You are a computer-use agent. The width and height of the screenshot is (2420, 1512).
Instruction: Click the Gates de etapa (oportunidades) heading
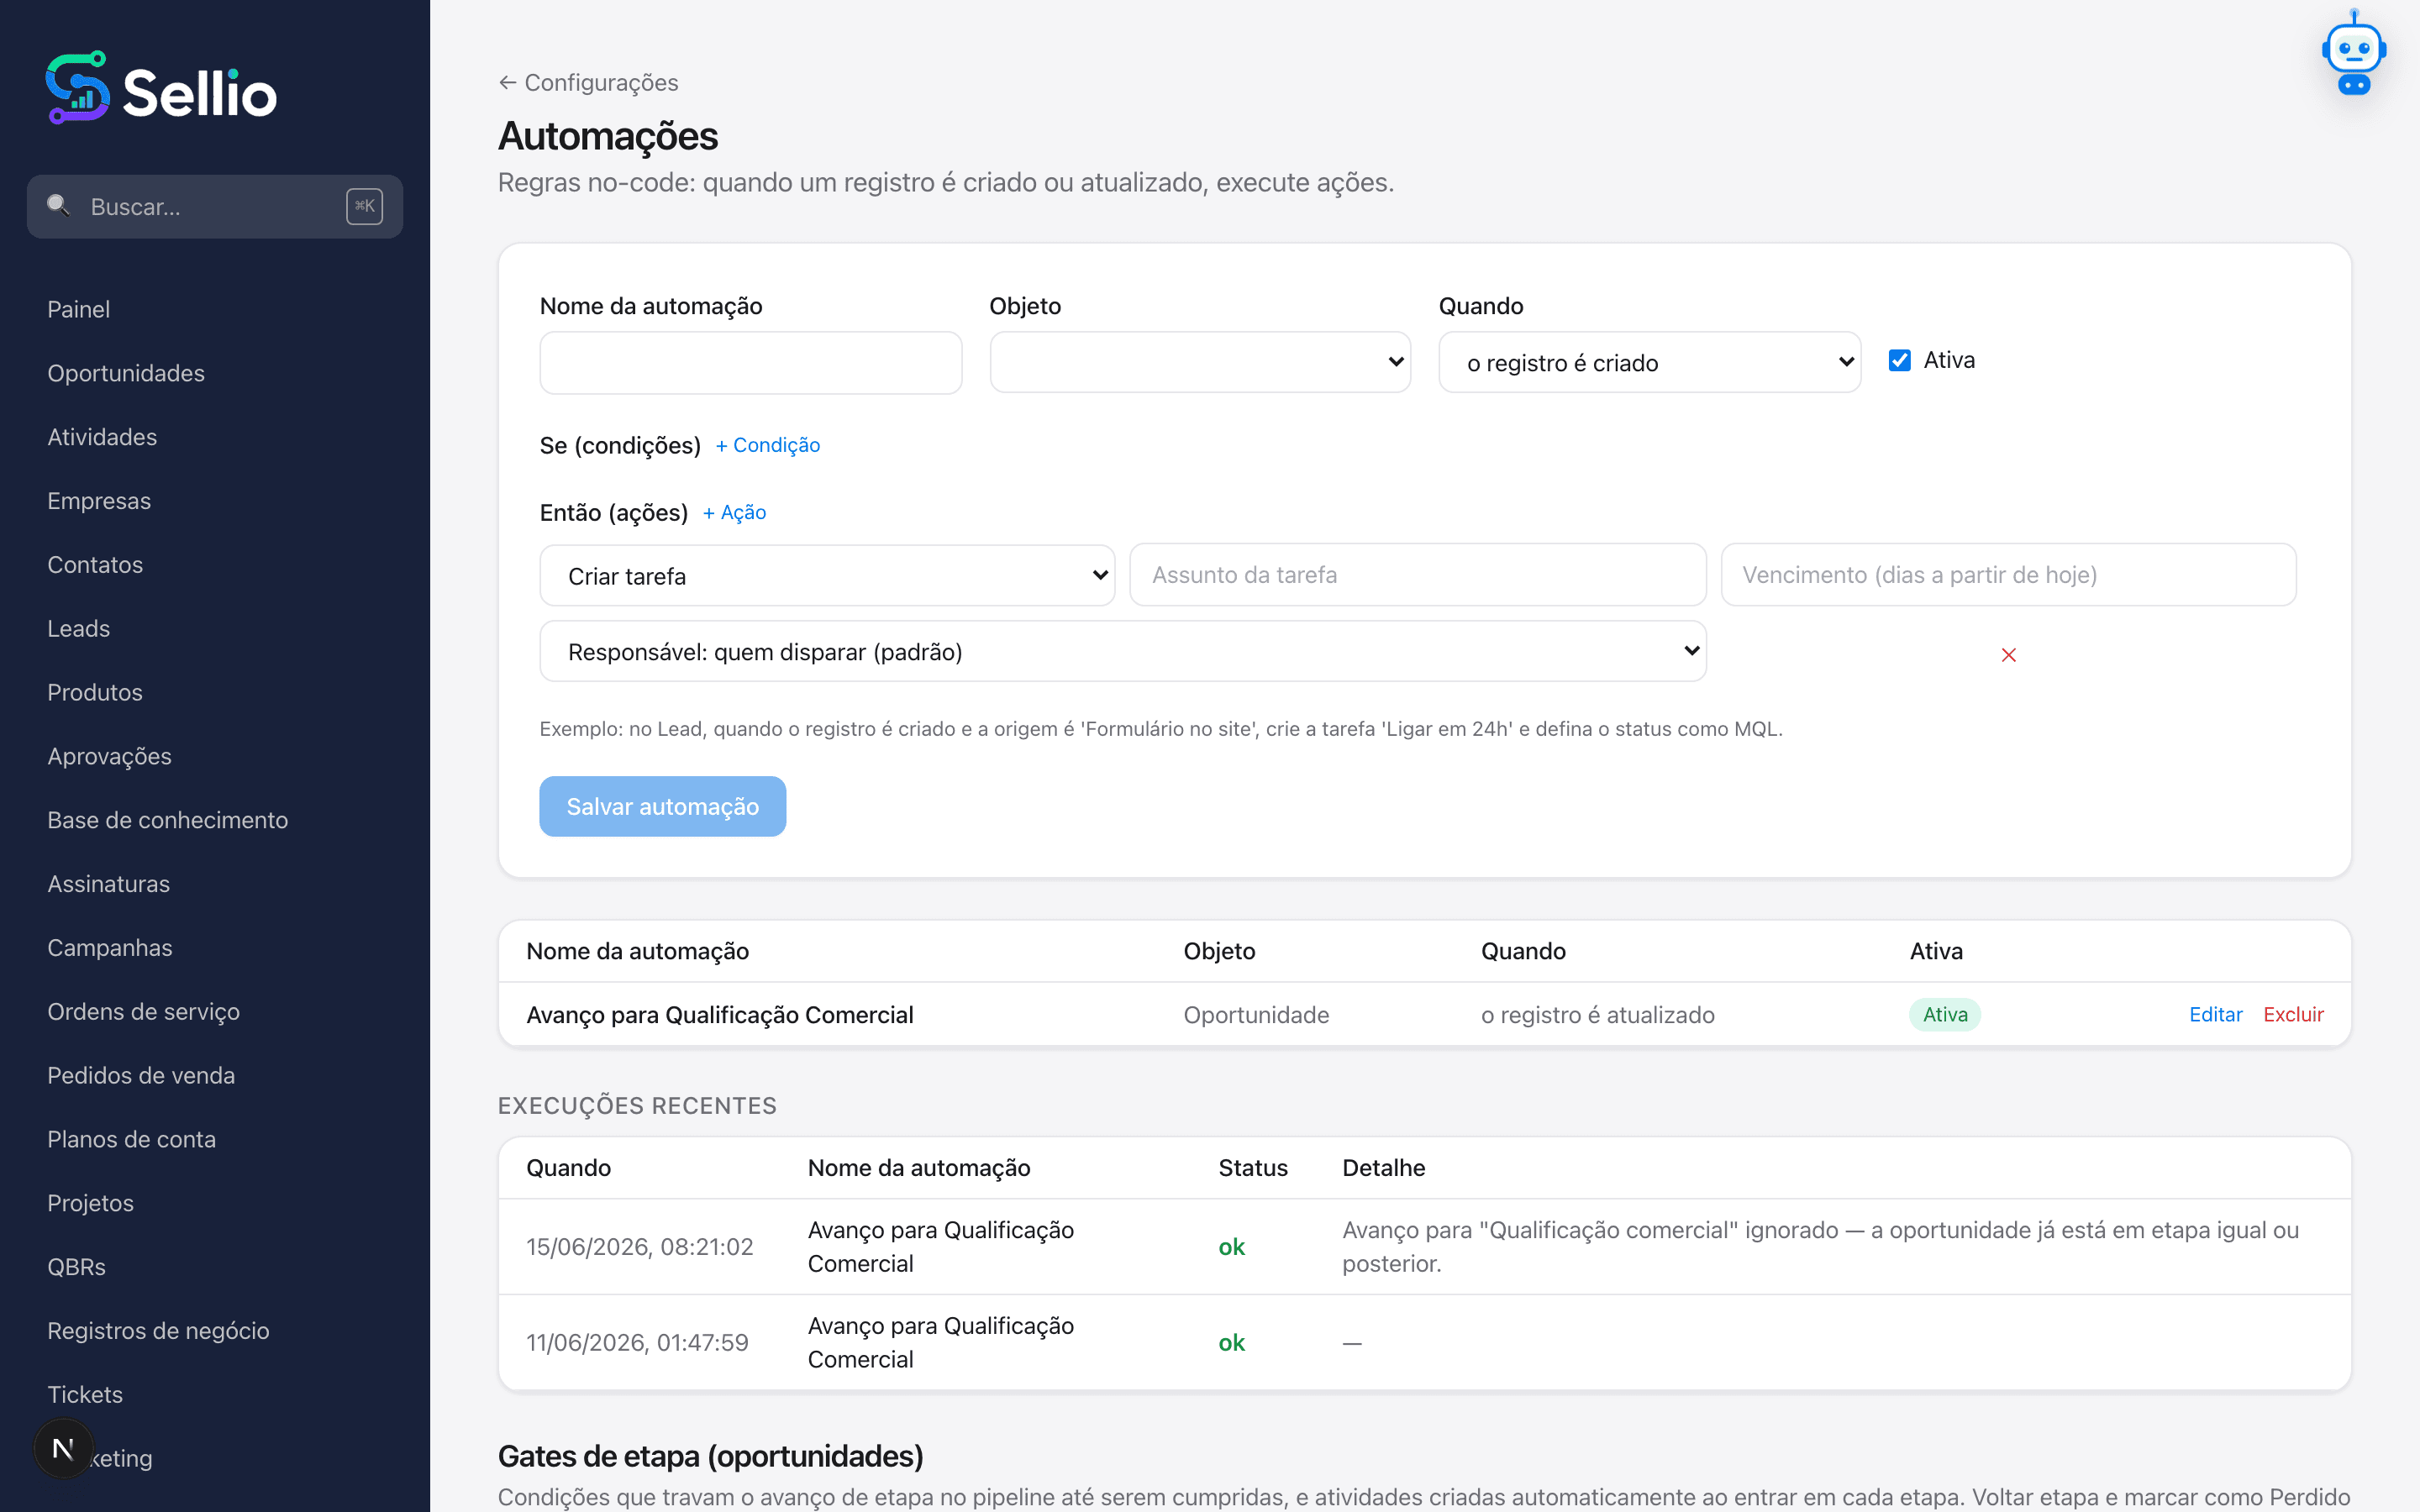coord(710,1456)
